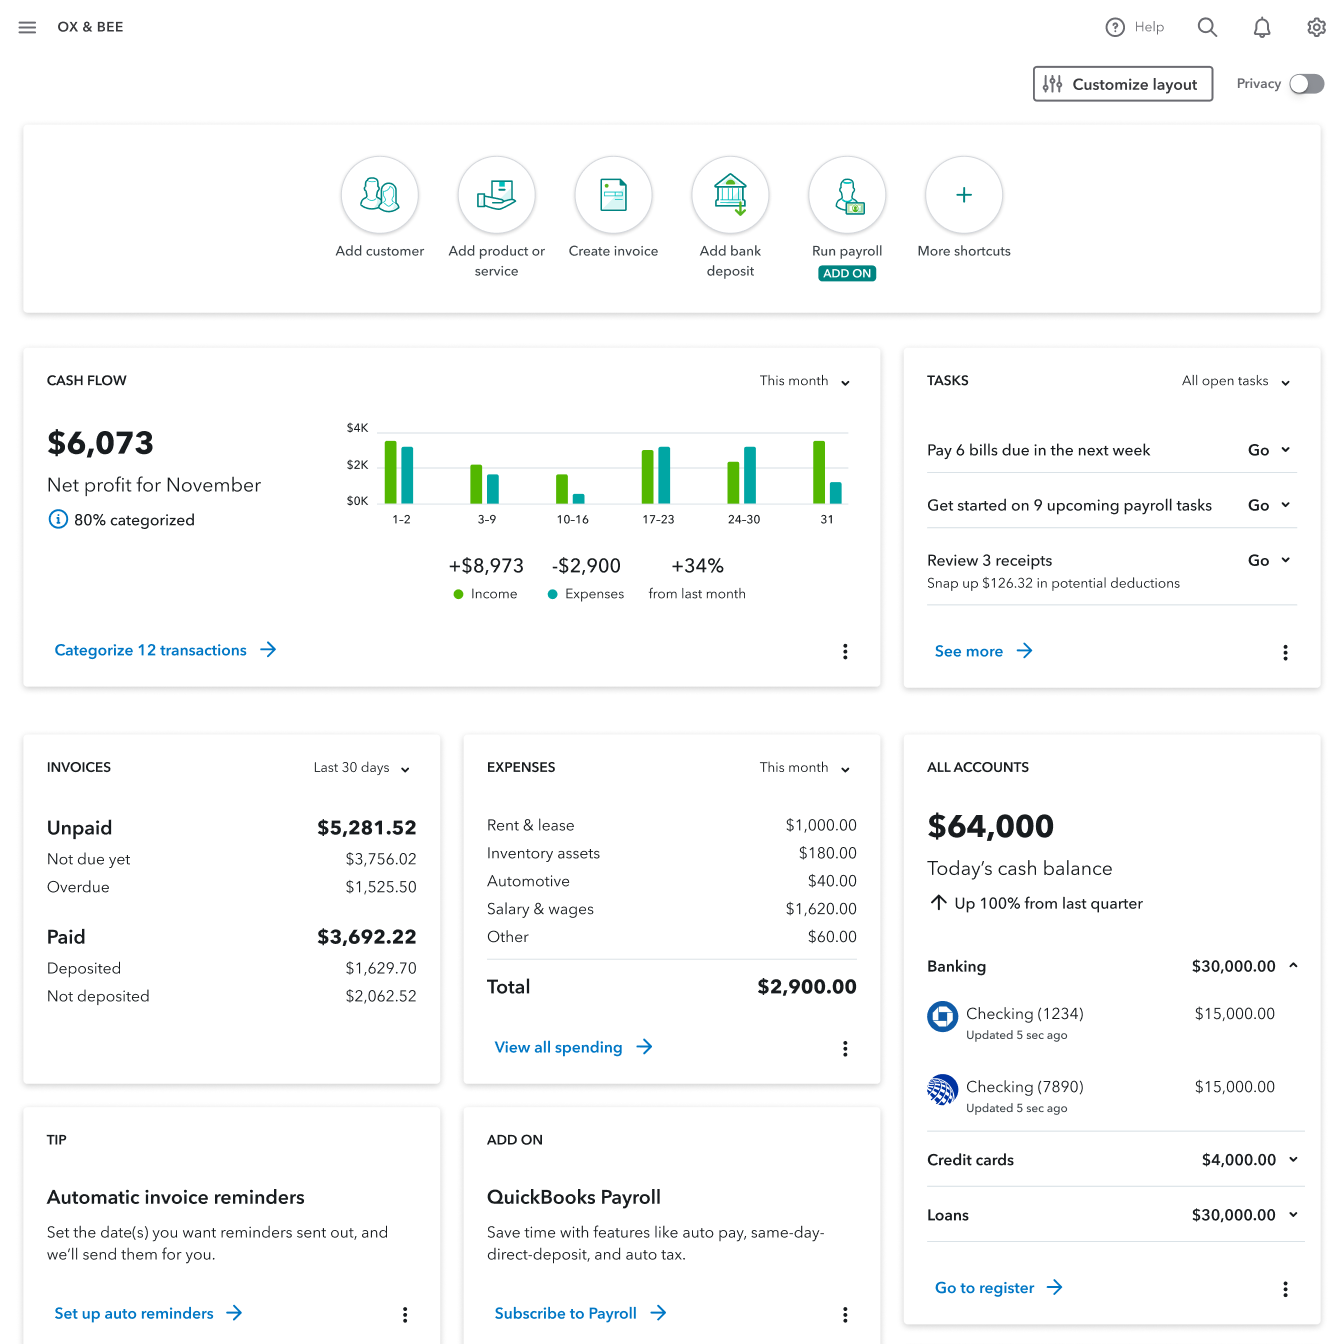
Task: Click the Unpaid $5,281.52 amount
Action: [x=366, y=828]
